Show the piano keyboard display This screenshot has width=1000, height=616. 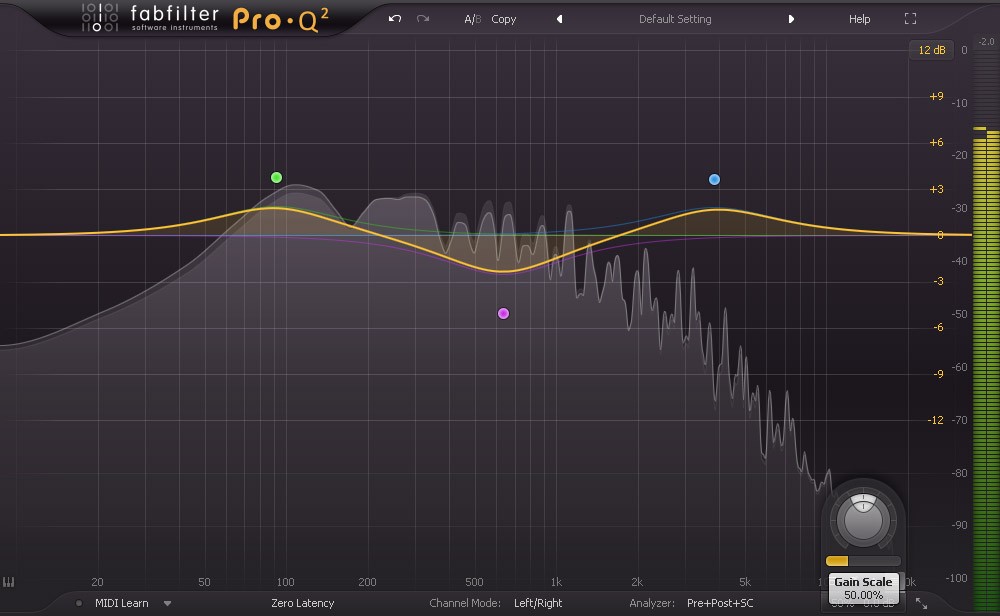point(8,582)
